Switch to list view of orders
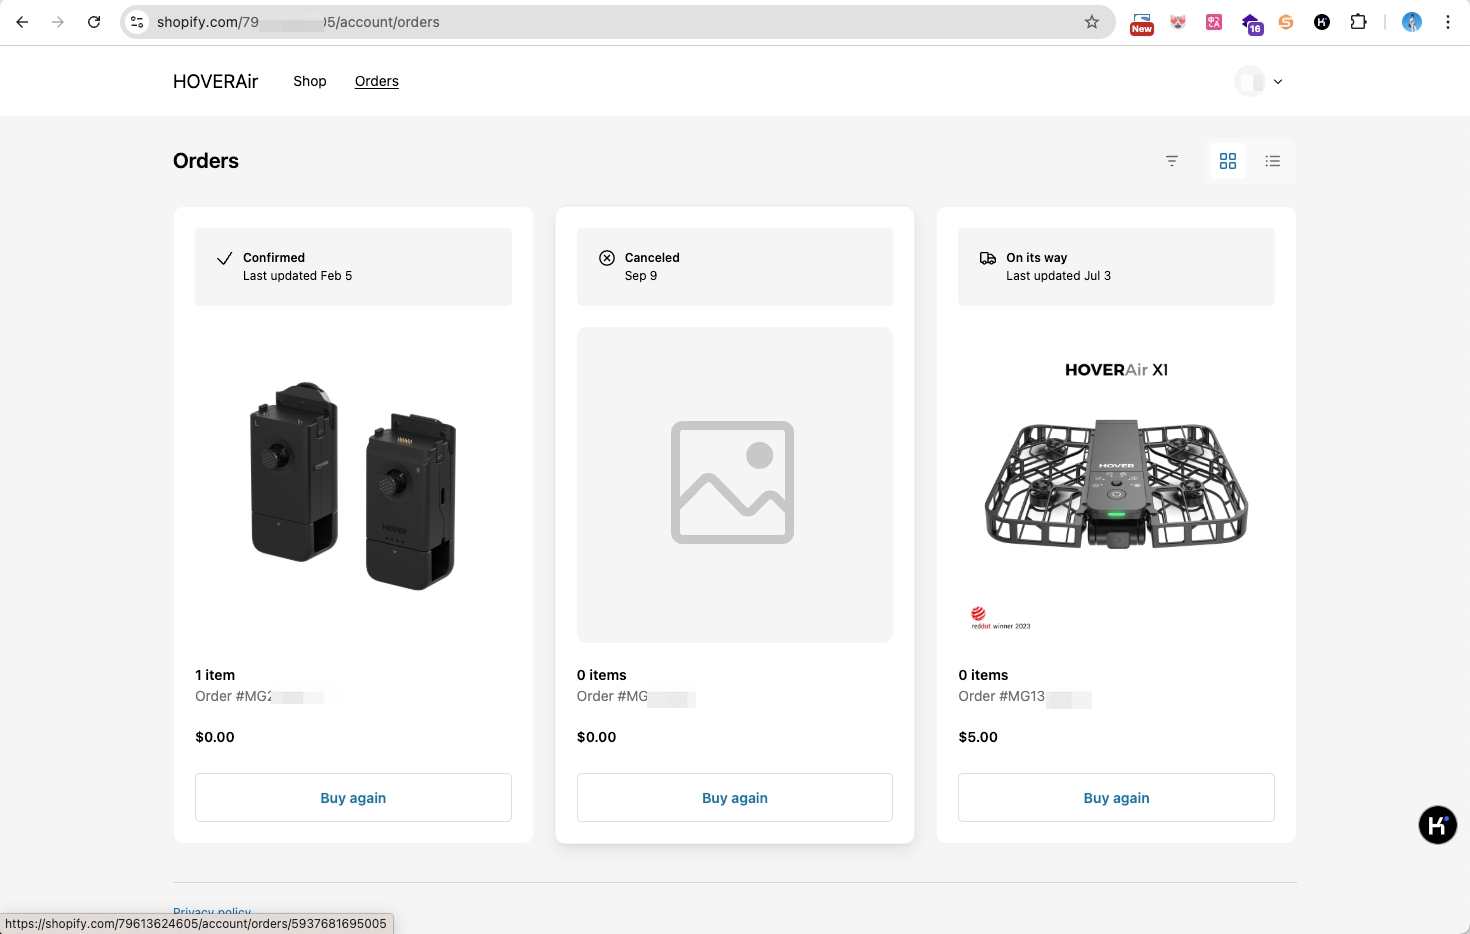The width and height of the screenshot is (1470, 934). (x=1273, y=161)
